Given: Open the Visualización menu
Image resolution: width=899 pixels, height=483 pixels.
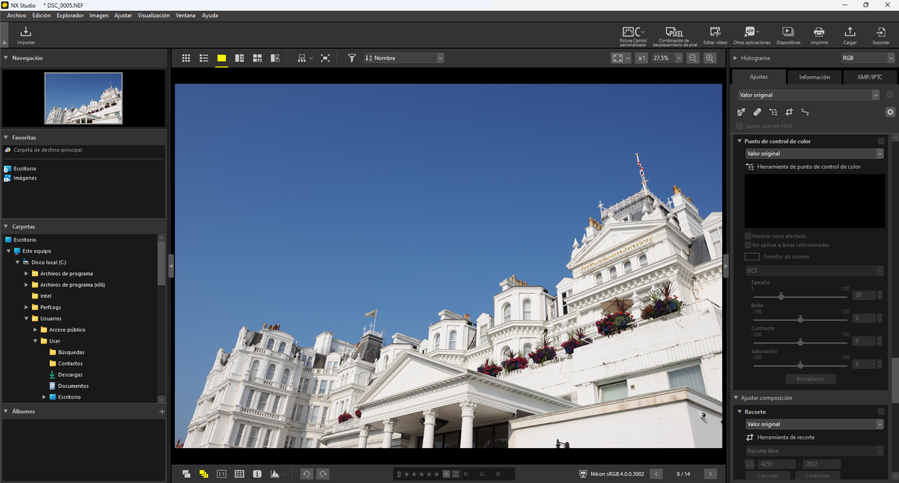Looking at the screenshot, I should (153, 16).
